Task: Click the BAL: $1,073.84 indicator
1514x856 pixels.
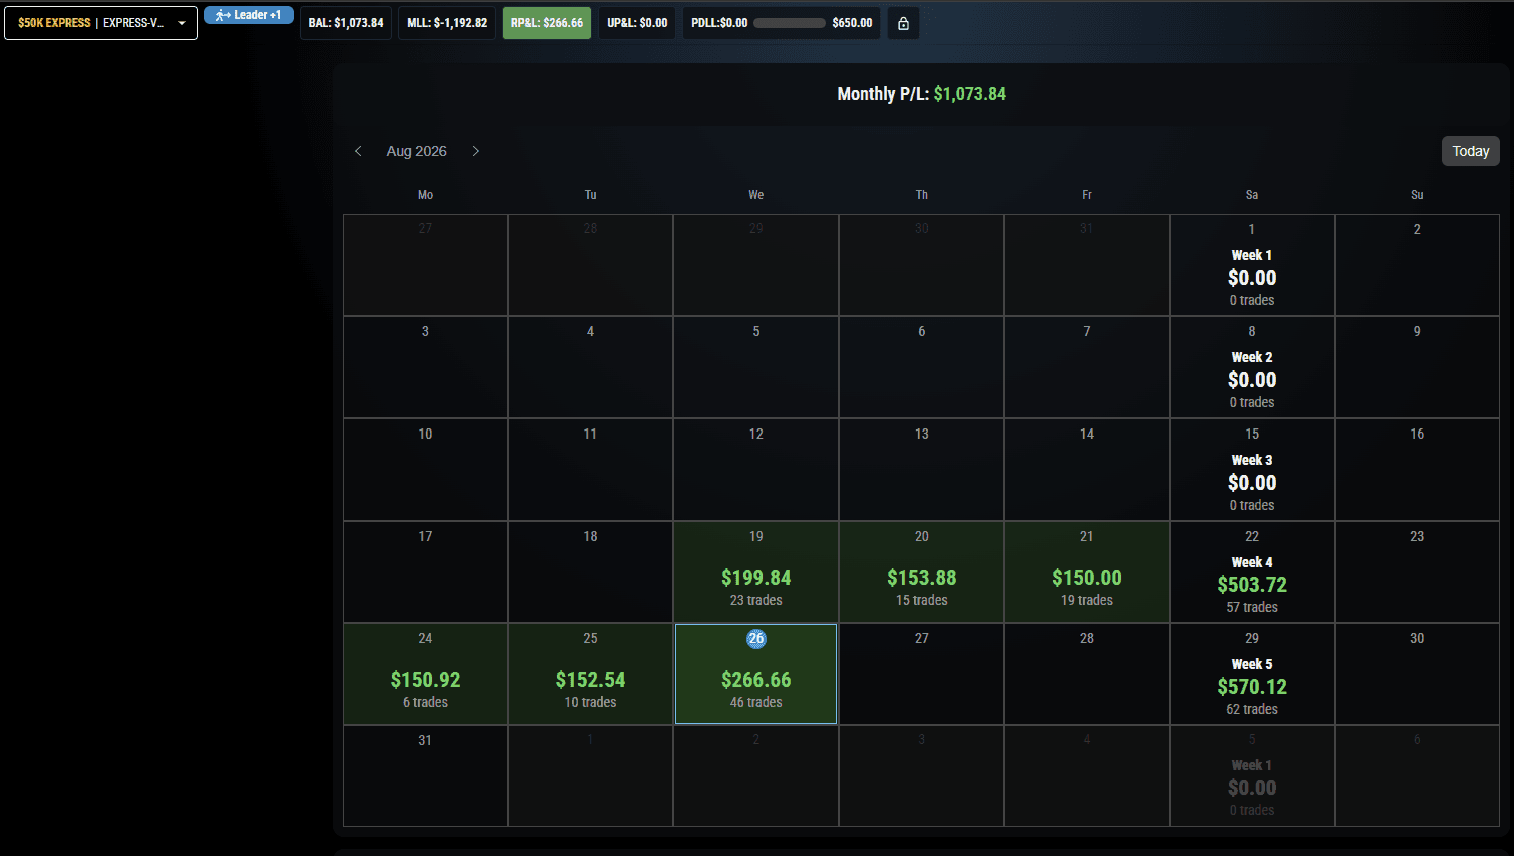Action: pos(346,23)
